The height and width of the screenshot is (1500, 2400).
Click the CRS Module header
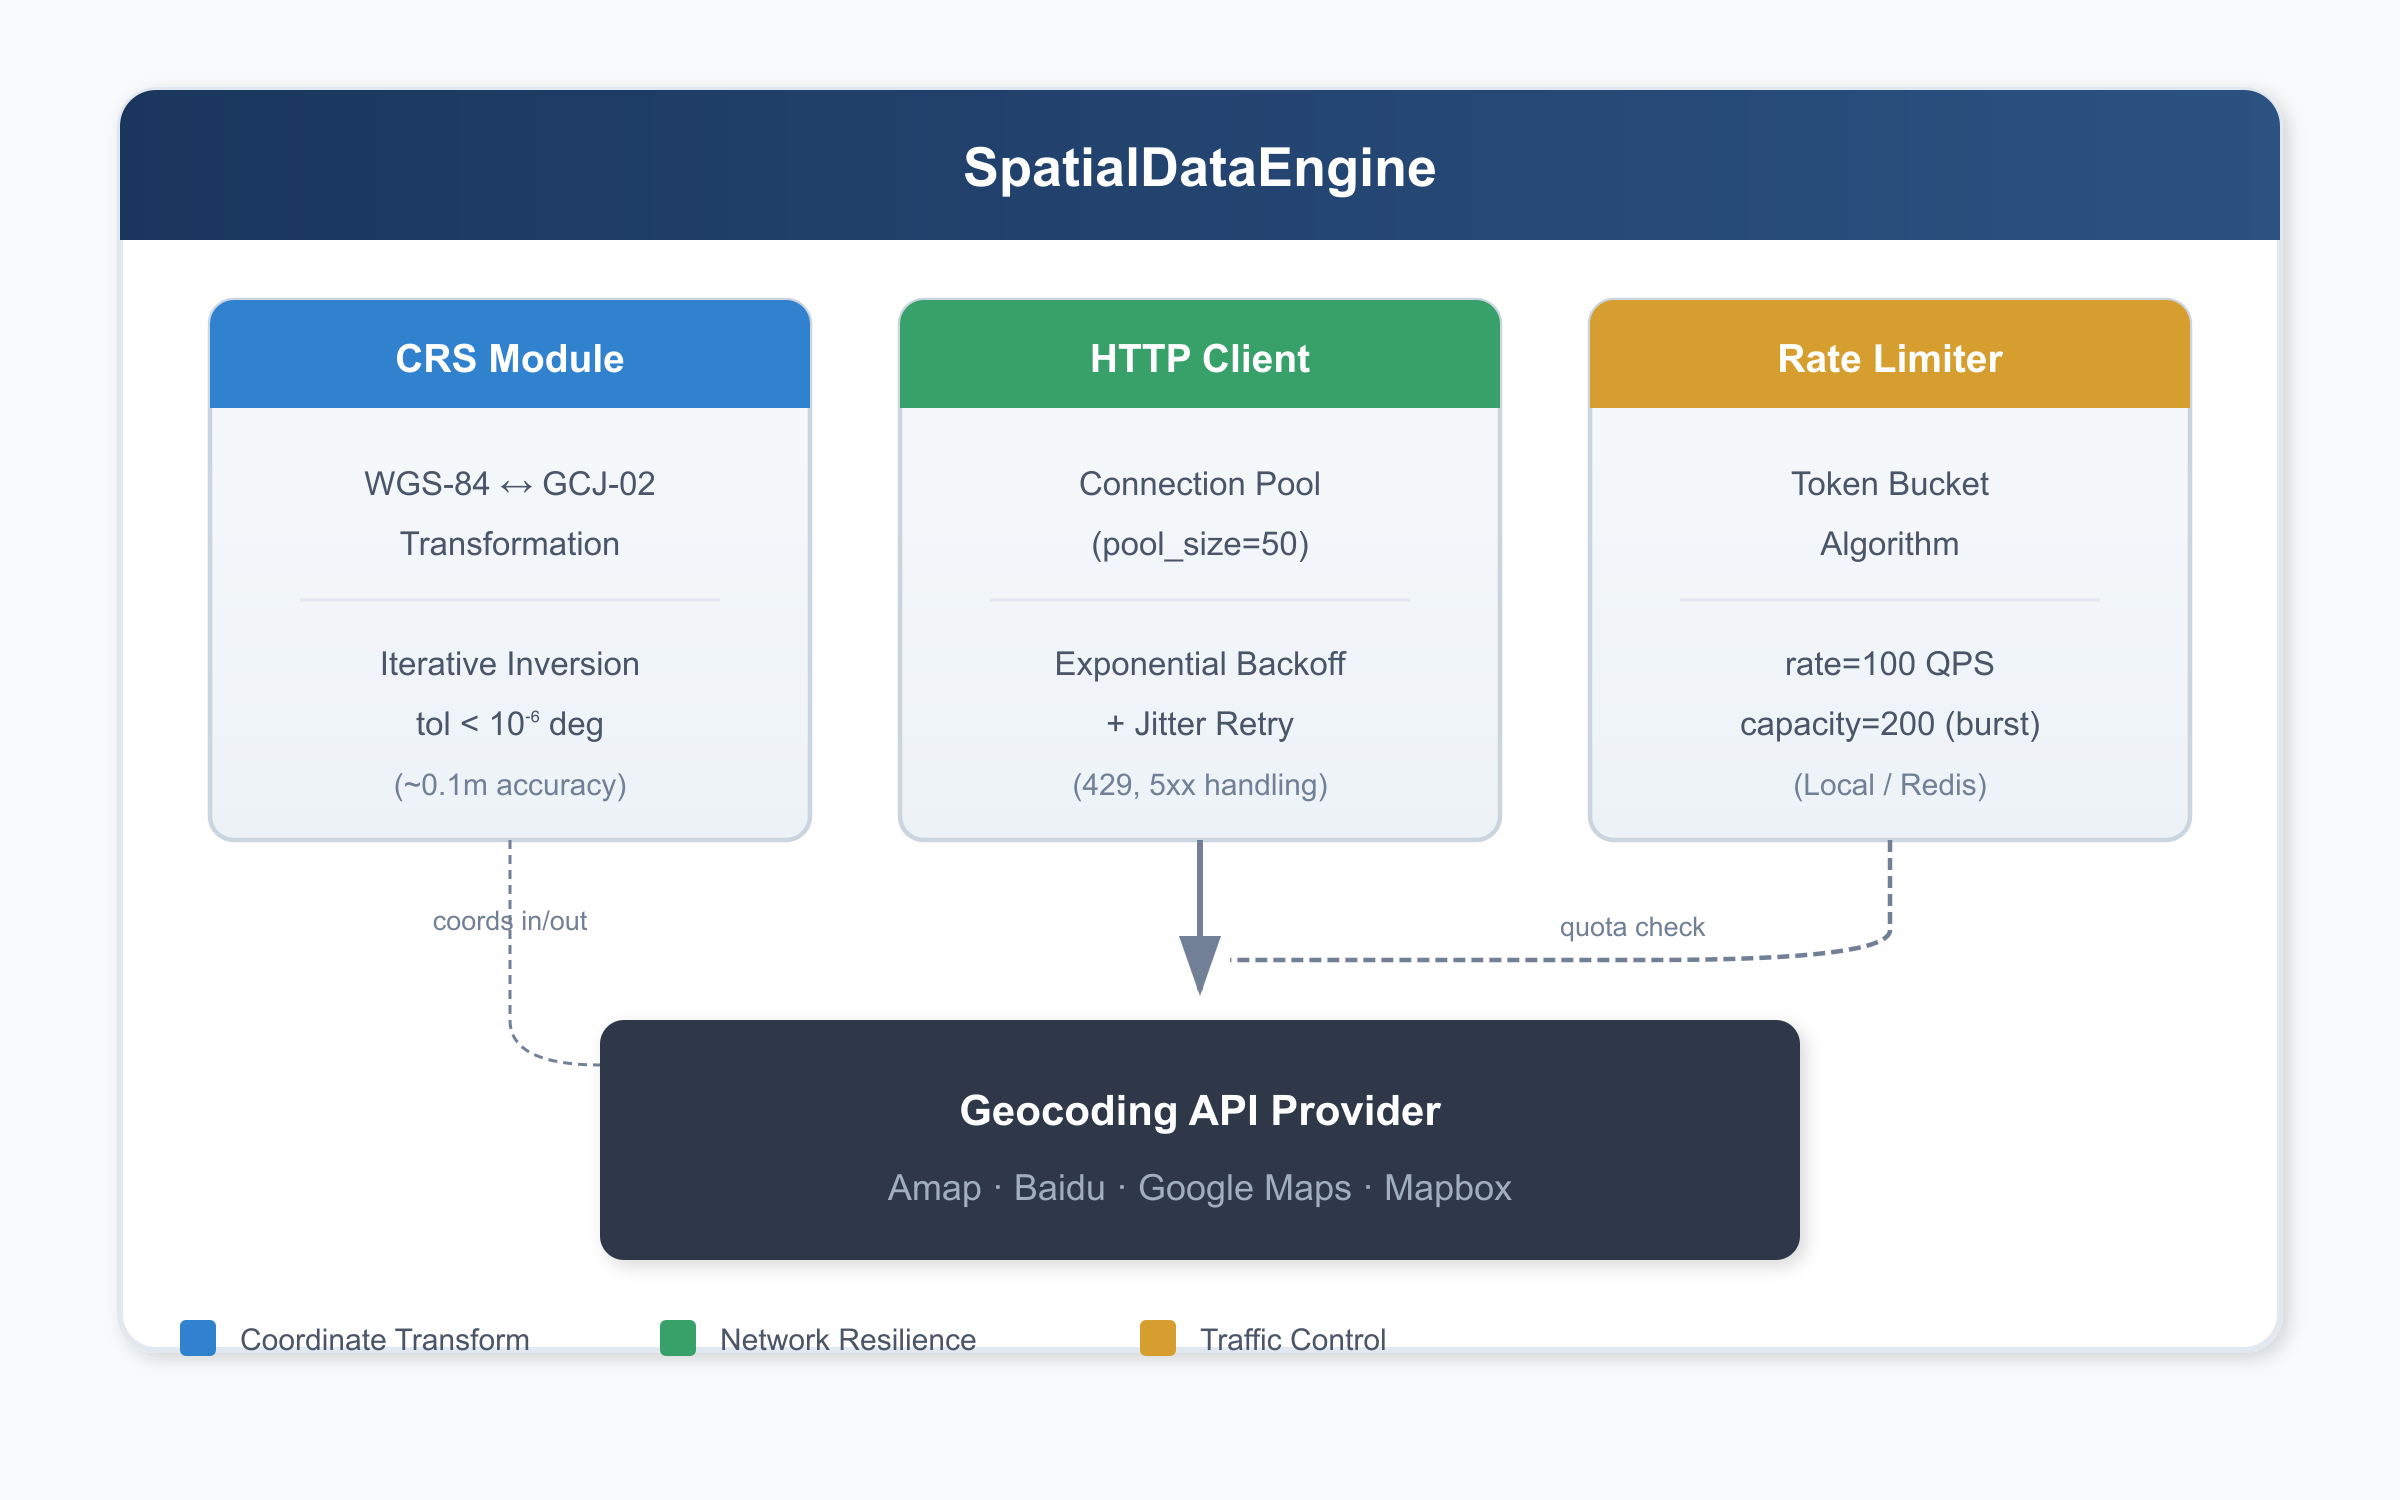coord(509,358)
